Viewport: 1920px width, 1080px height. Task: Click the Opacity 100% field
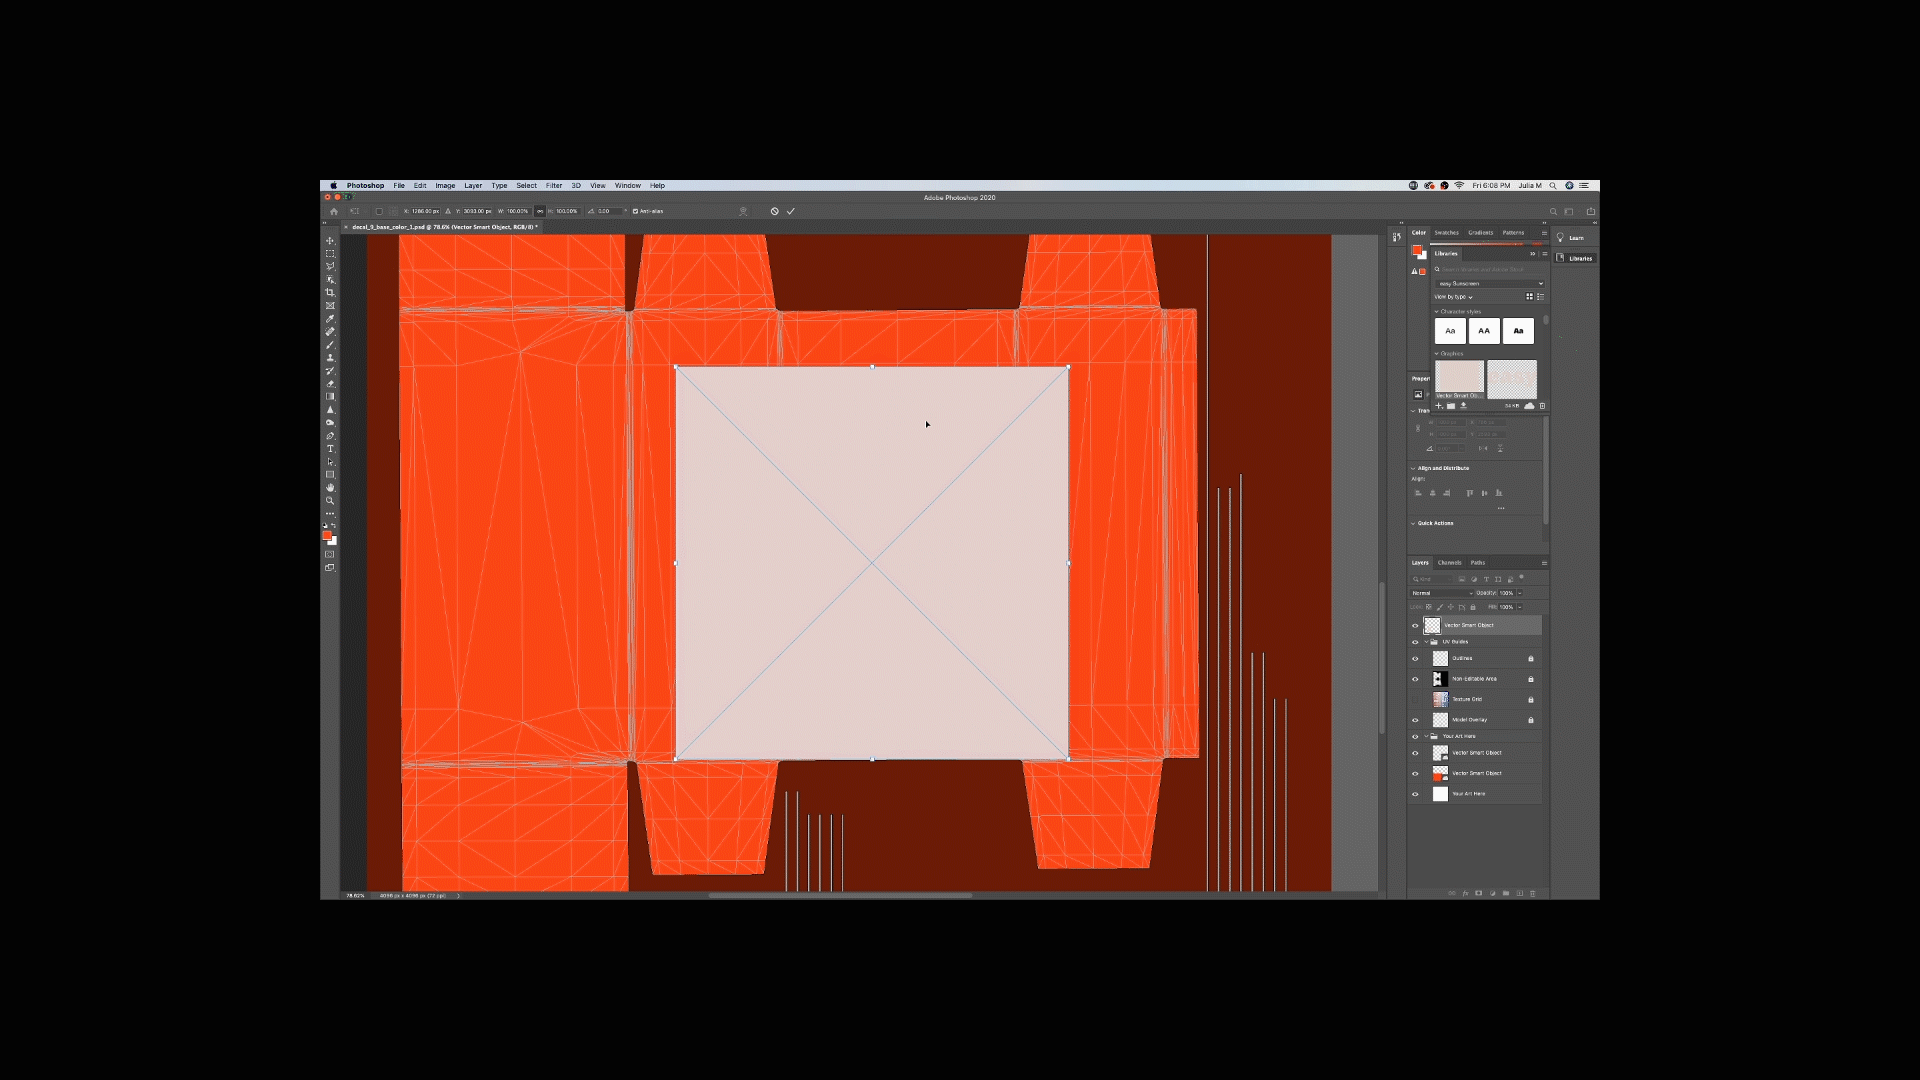pyautogui.click(x=1507, y=593)
